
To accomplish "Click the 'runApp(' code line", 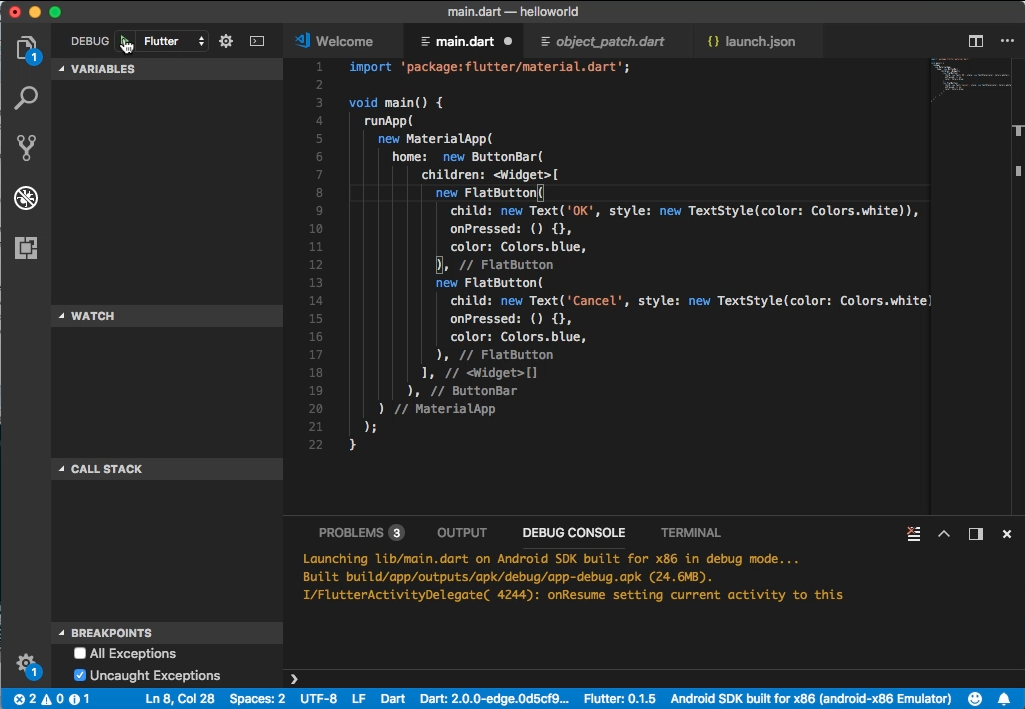I will tap(388, 121).
